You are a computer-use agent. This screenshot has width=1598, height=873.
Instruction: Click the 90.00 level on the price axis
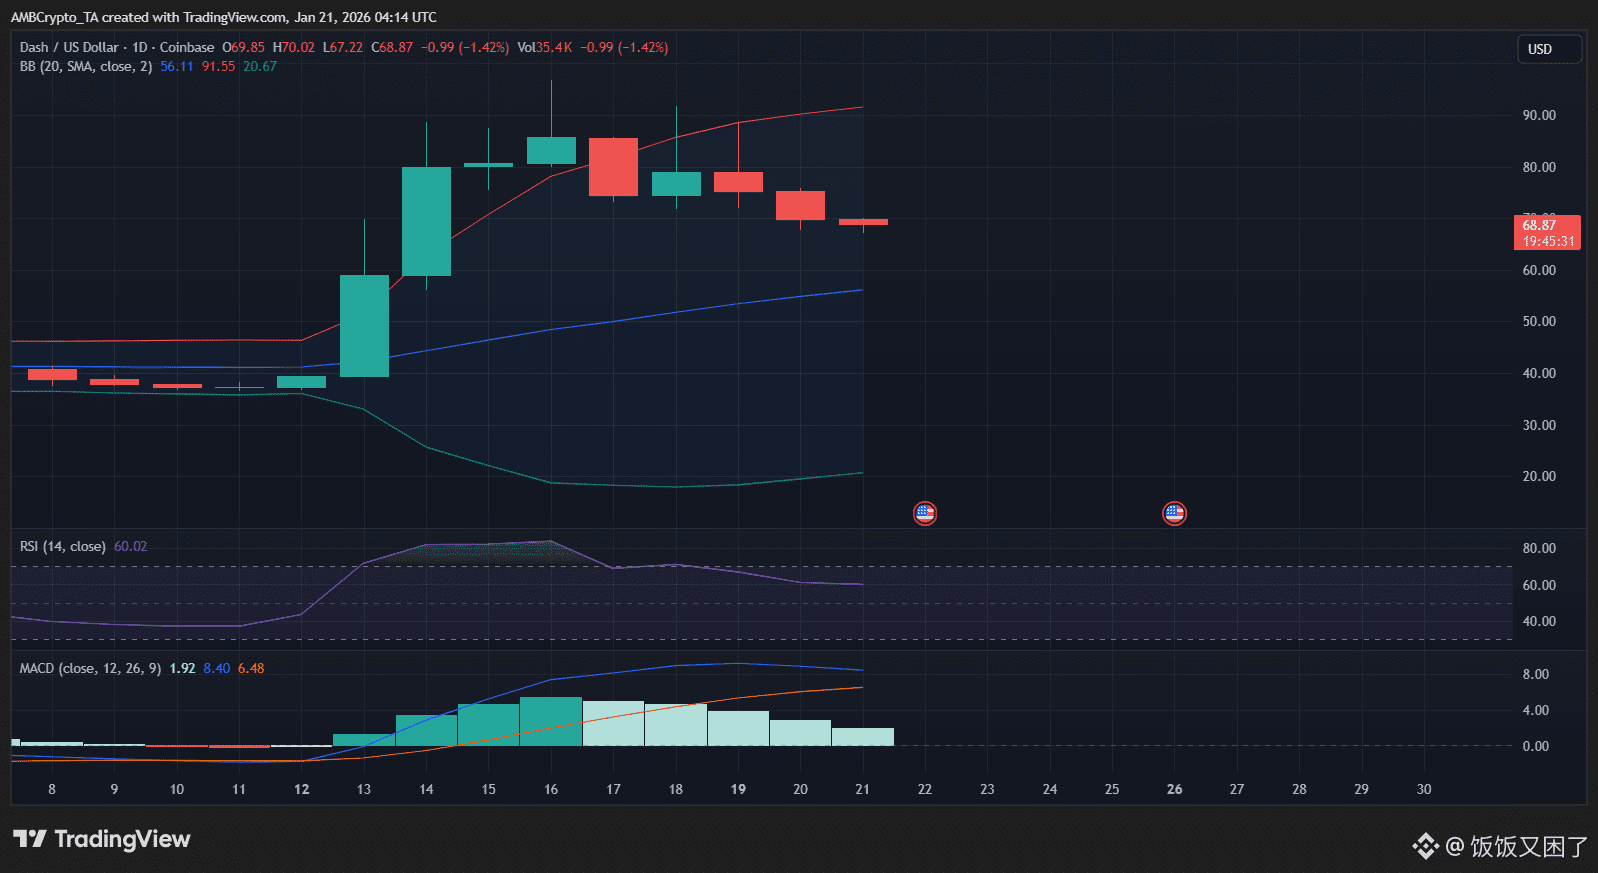tap(1538, 115)
